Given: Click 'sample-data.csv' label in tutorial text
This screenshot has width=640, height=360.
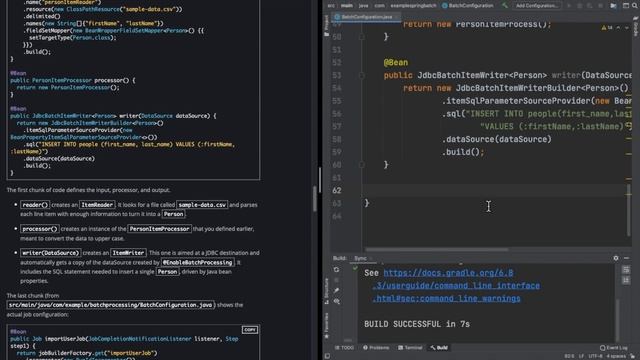Looking at the screenshot, I should 202,205.
